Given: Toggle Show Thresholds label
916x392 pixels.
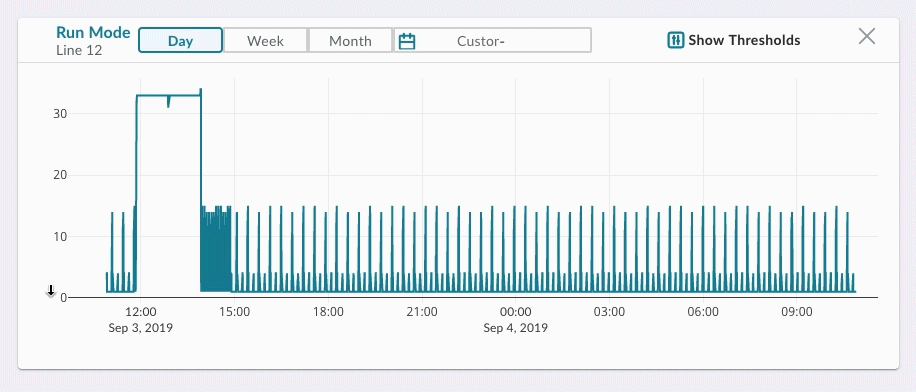Looking at the screenshot, I should pyautogui.click(x=744, y=40).
